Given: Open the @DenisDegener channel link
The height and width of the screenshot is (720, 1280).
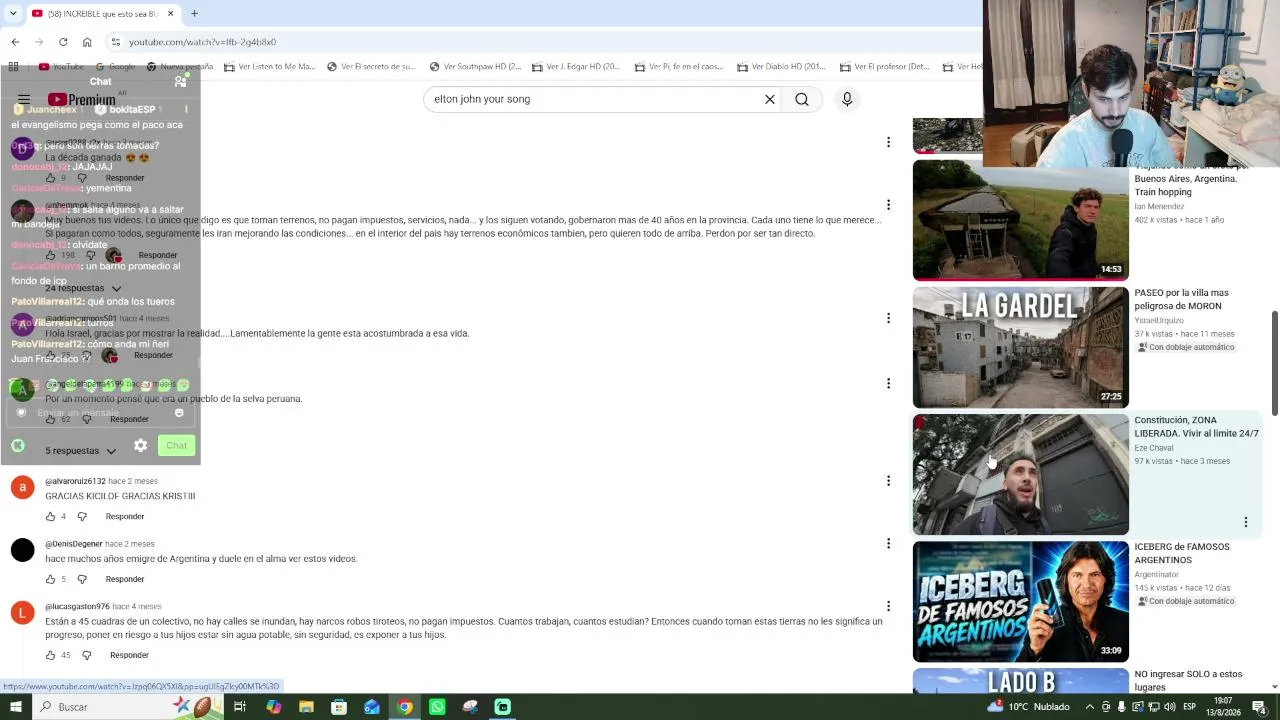Looking at the screenshot, I should [x=74, y=544].
